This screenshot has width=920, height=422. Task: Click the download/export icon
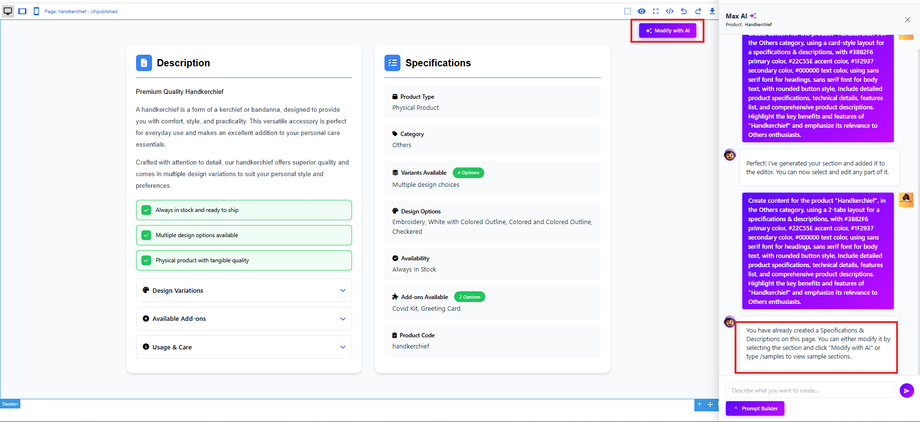click(x=711, y=11)
